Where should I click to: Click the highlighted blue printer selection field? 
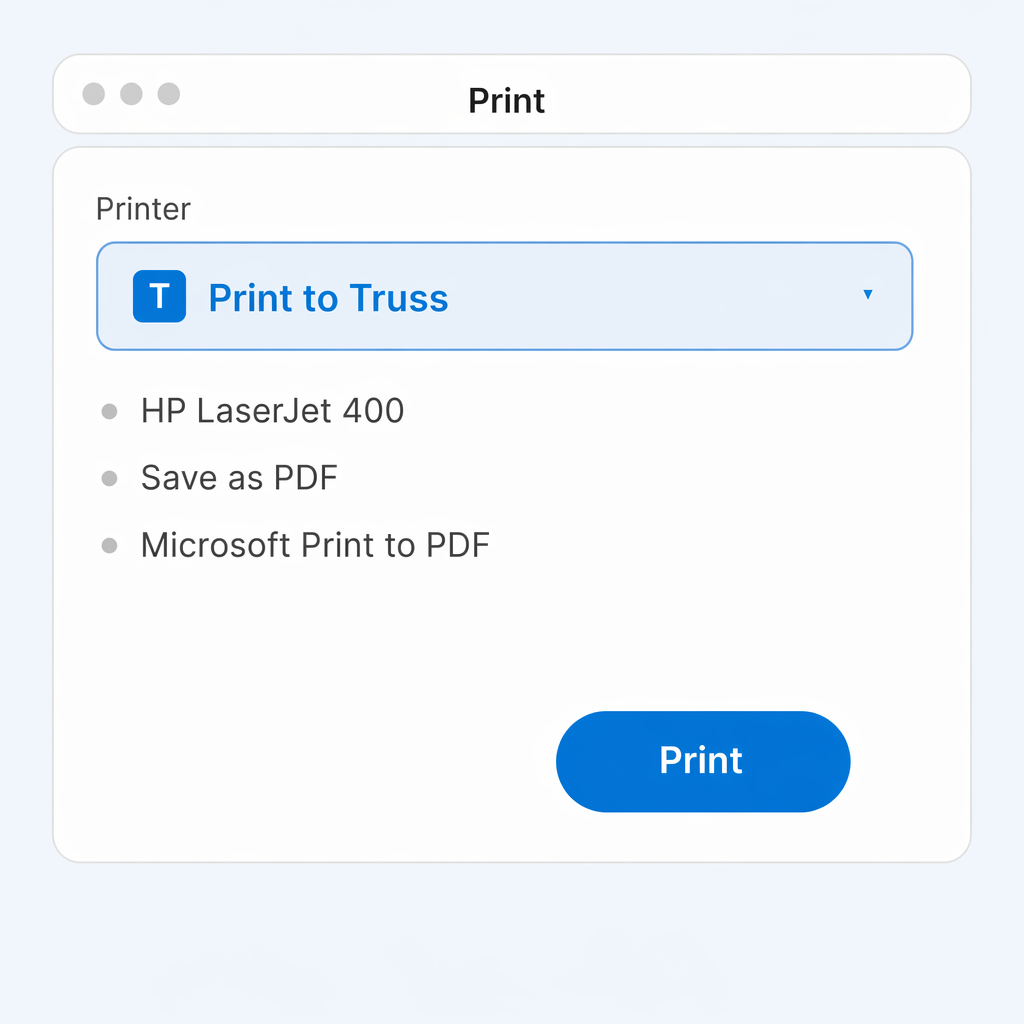pos(504,296)
